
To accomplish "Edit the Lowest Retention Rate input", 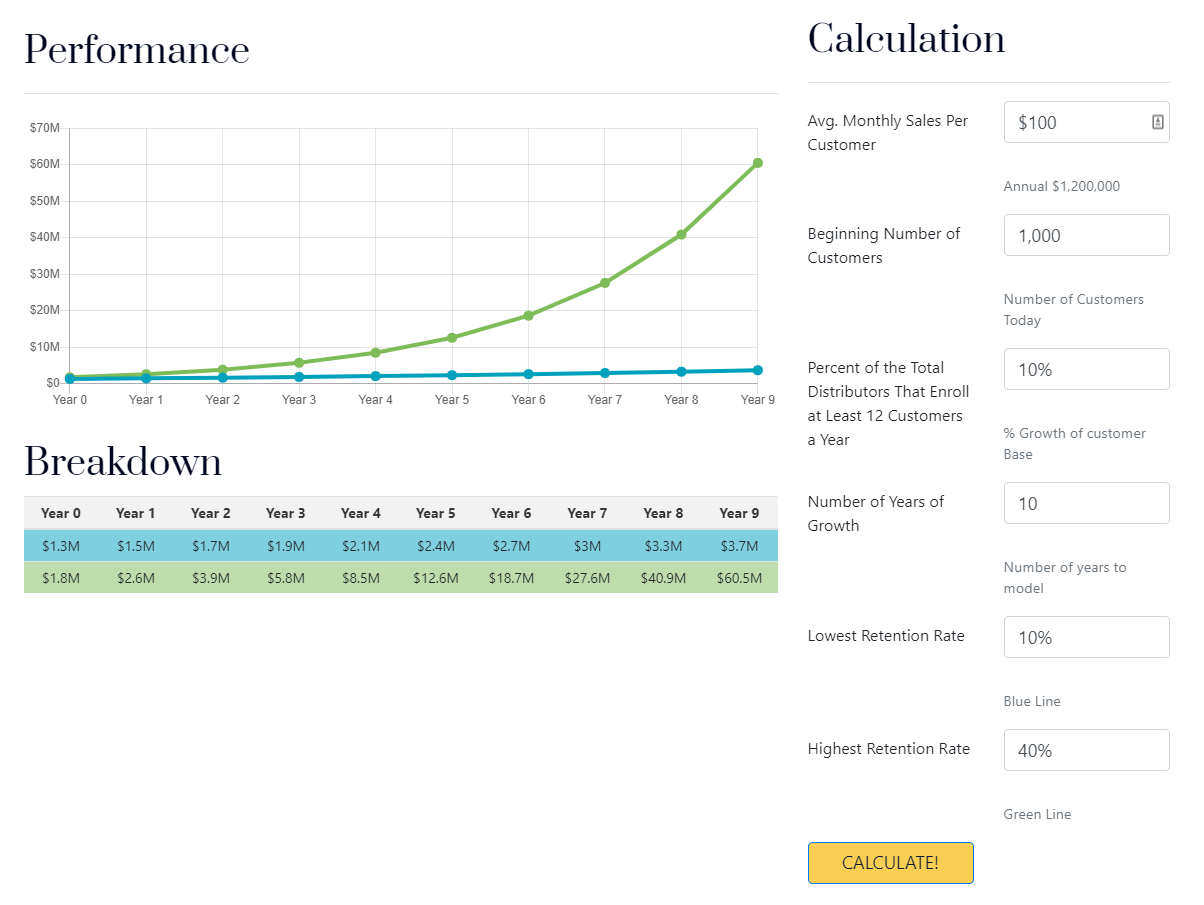I will tap(1086, 638).
